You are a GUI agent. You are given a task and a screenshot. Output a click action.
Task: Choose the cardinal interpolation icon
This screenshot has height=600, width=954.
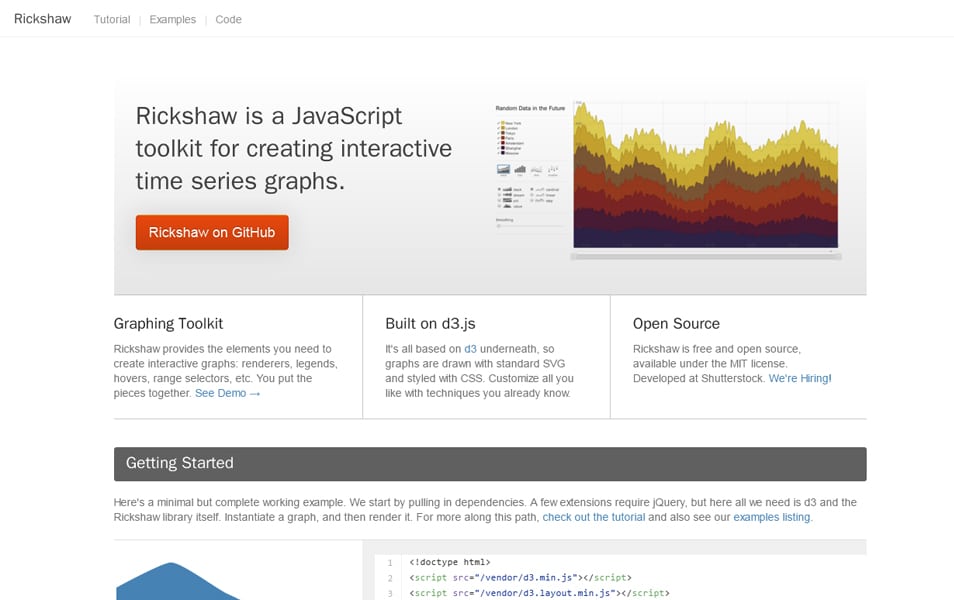pos(530,189)
